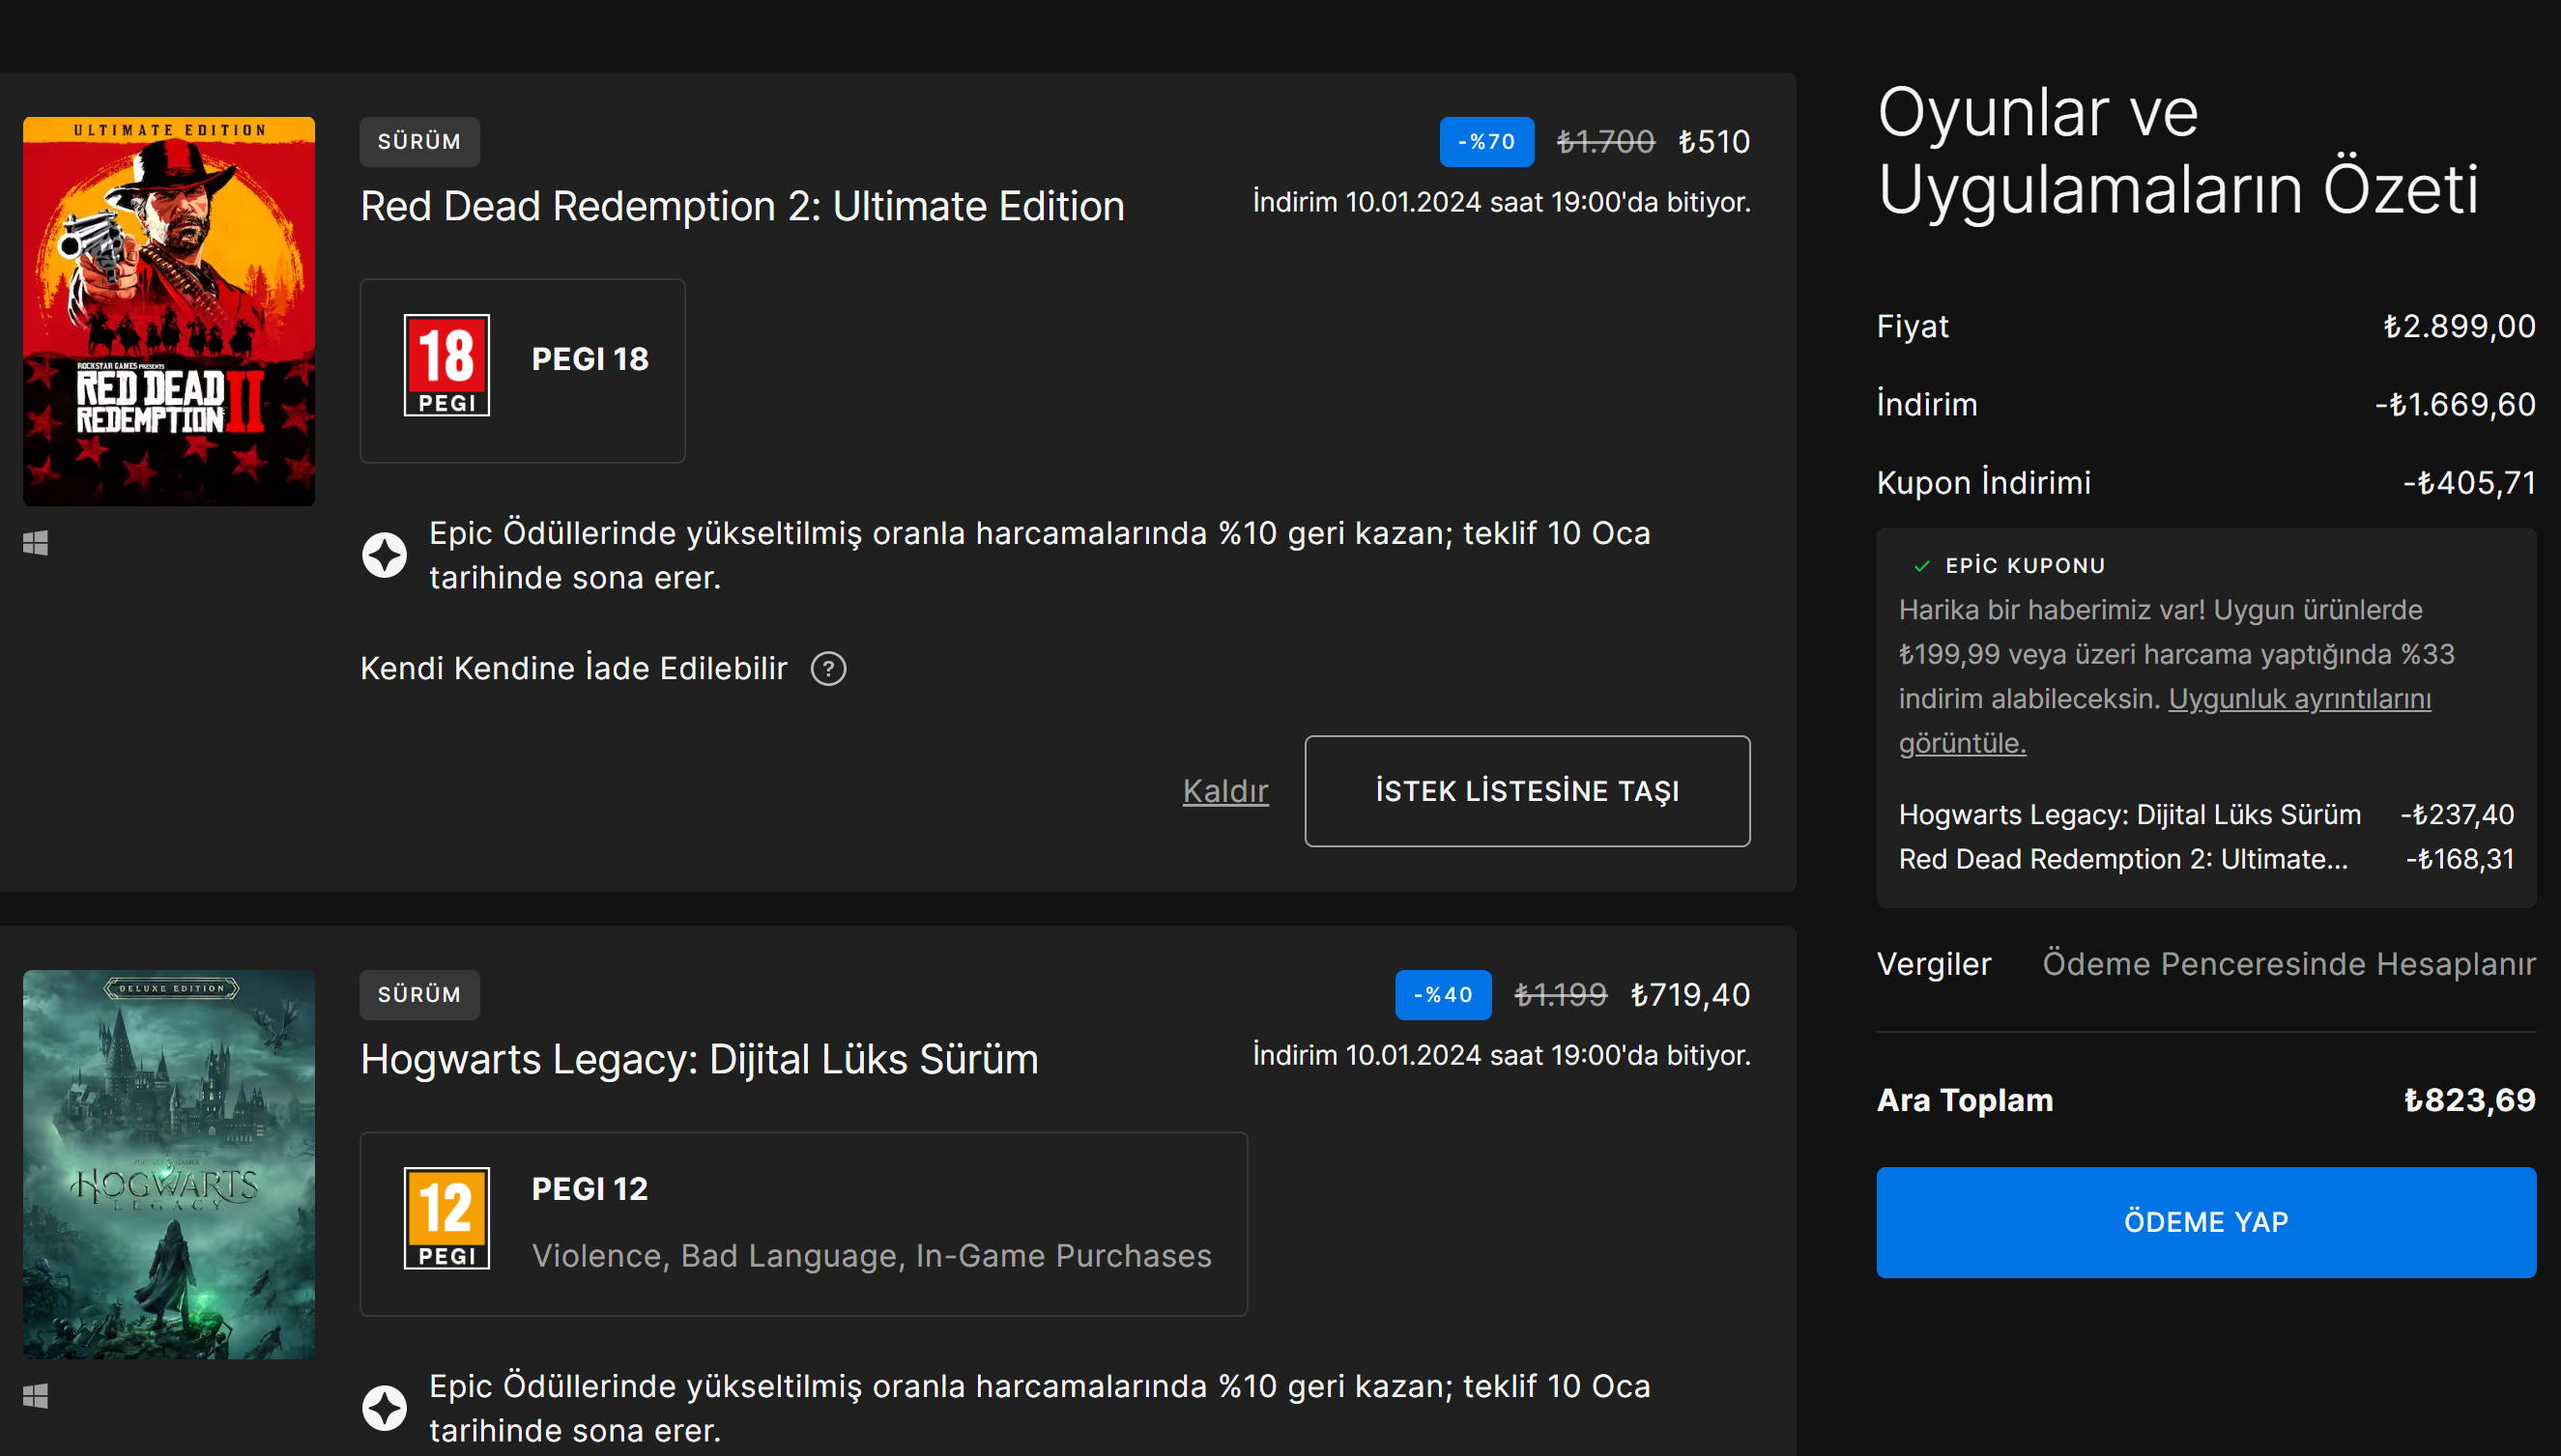The height and width of the screenshot is (1456, 2561).
Task: Click the Hogwarts Legacy cover thumbnail
Action: point(169,1164)
